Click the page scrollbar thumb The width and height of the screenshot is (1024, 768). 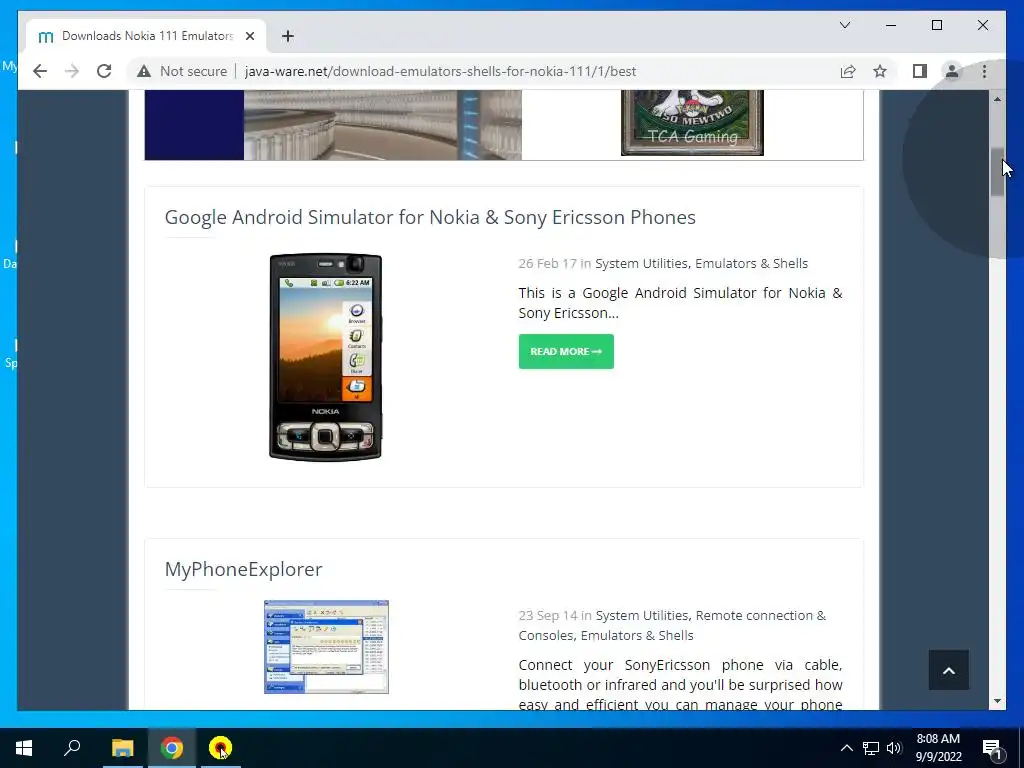click(997, 171)
